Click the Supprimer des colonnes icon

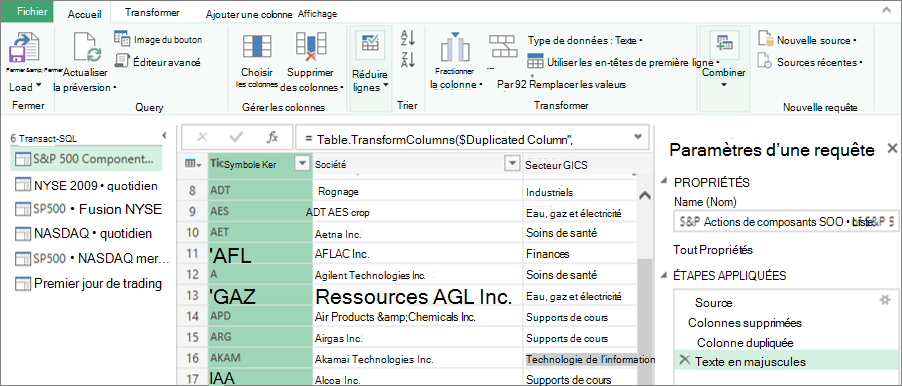click(311, 47)
